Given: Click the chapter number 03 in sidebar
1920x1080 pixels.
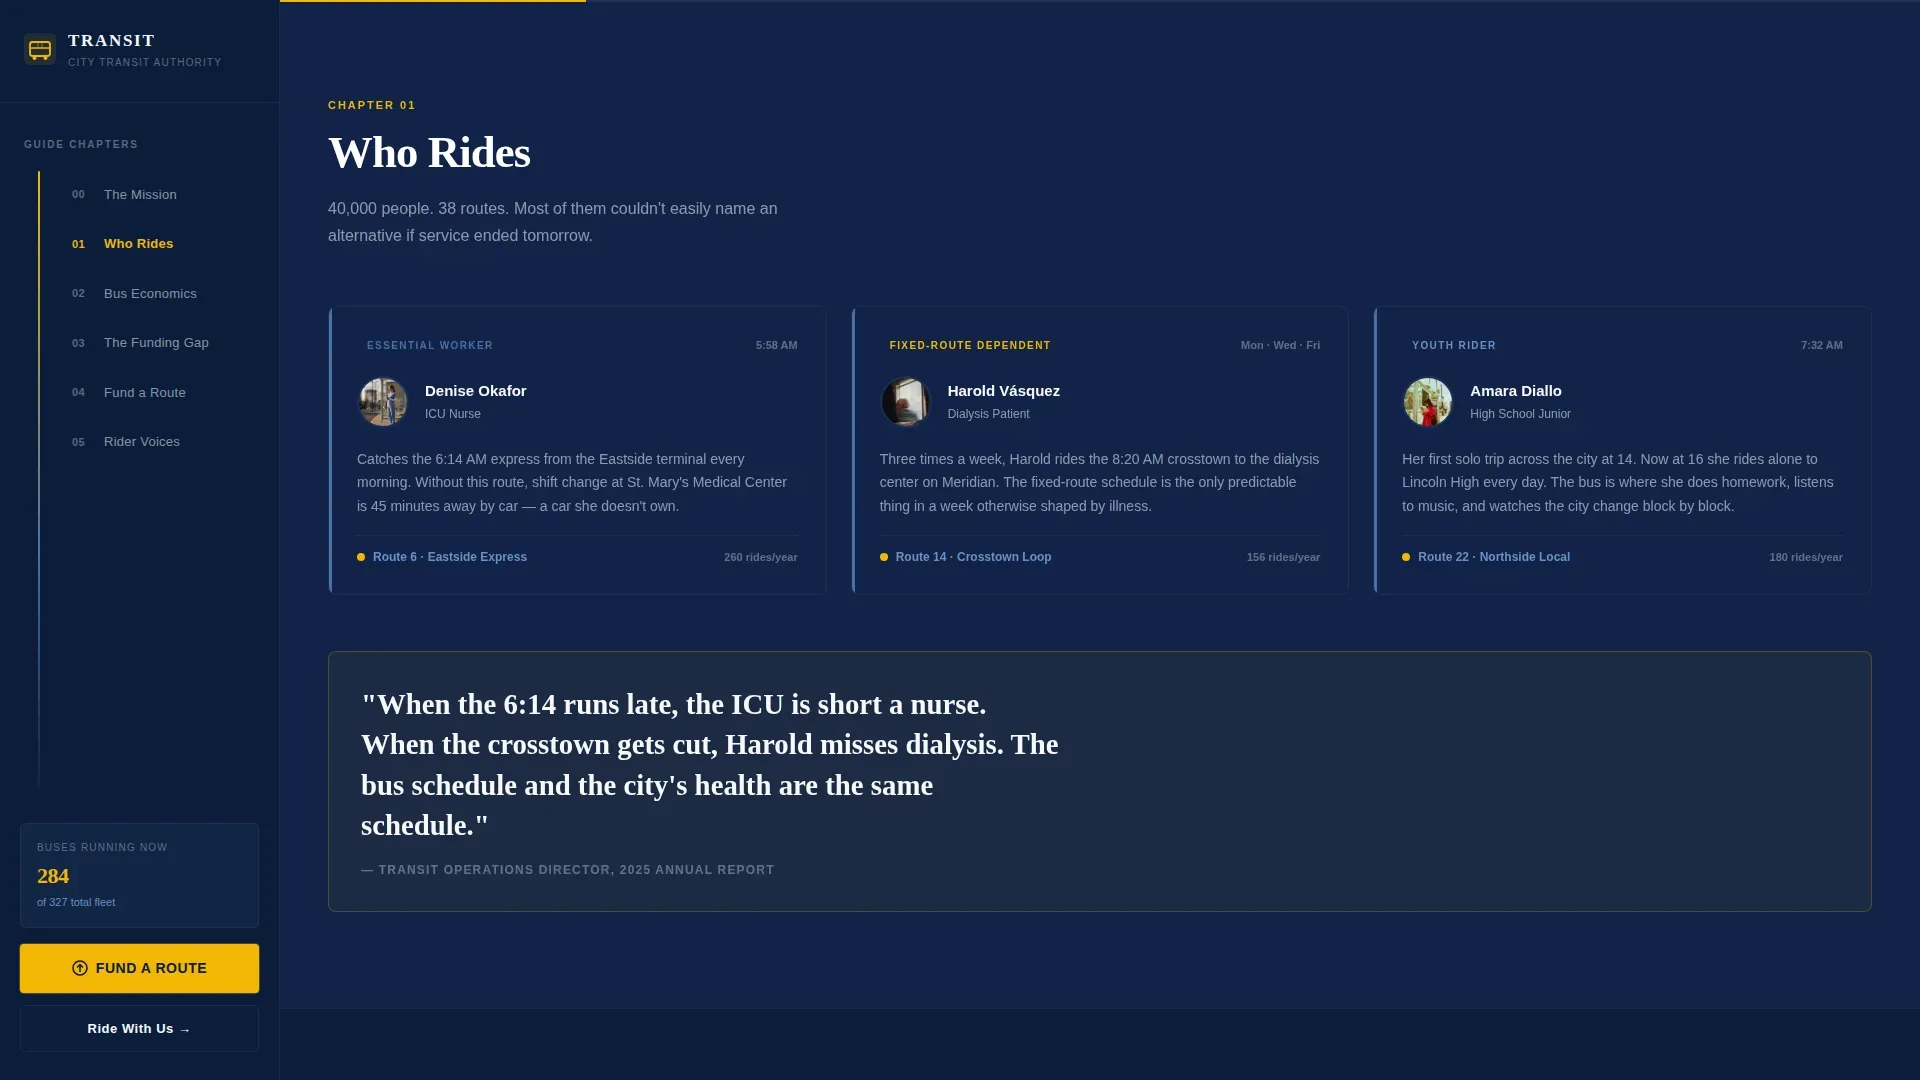Looking at the screenshot, I should click(78, 344).
